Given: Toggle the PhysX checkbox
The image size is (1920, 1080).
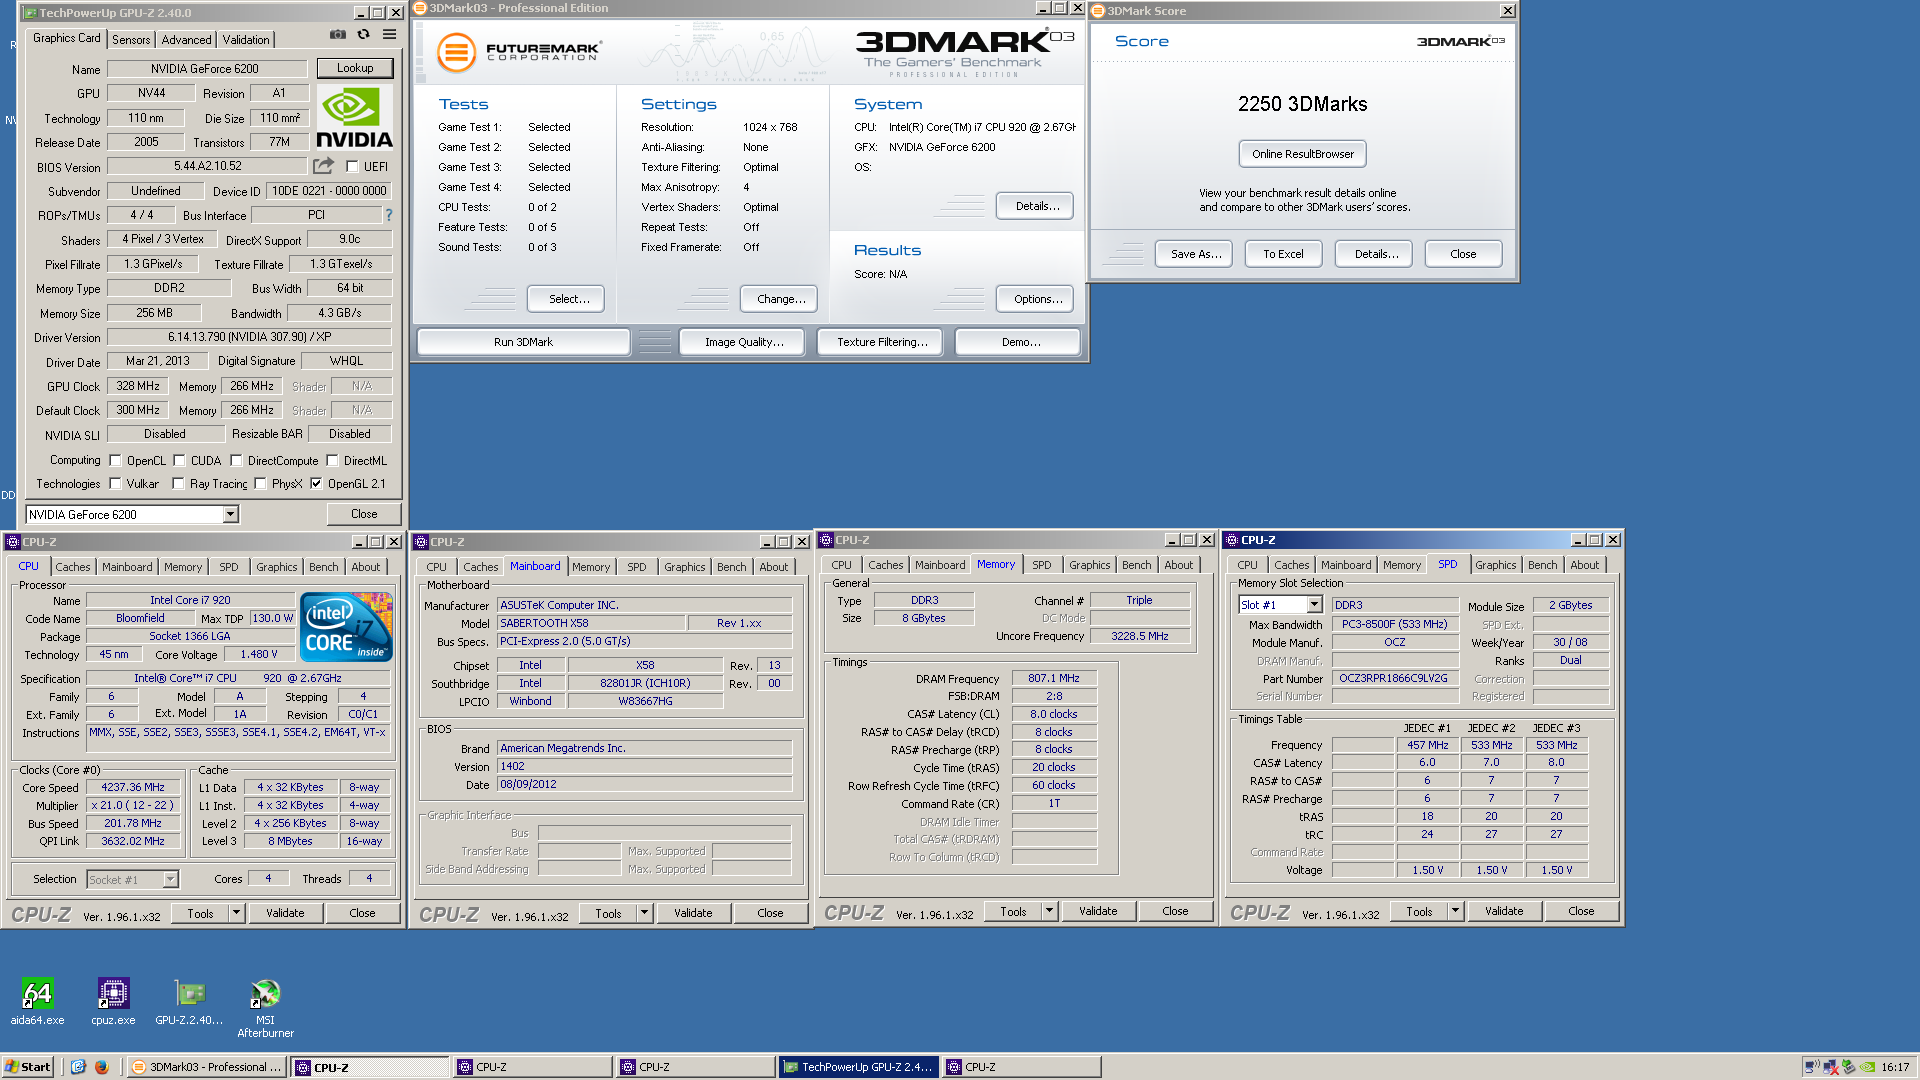Looking at the screenshot, I should [260, 484].
